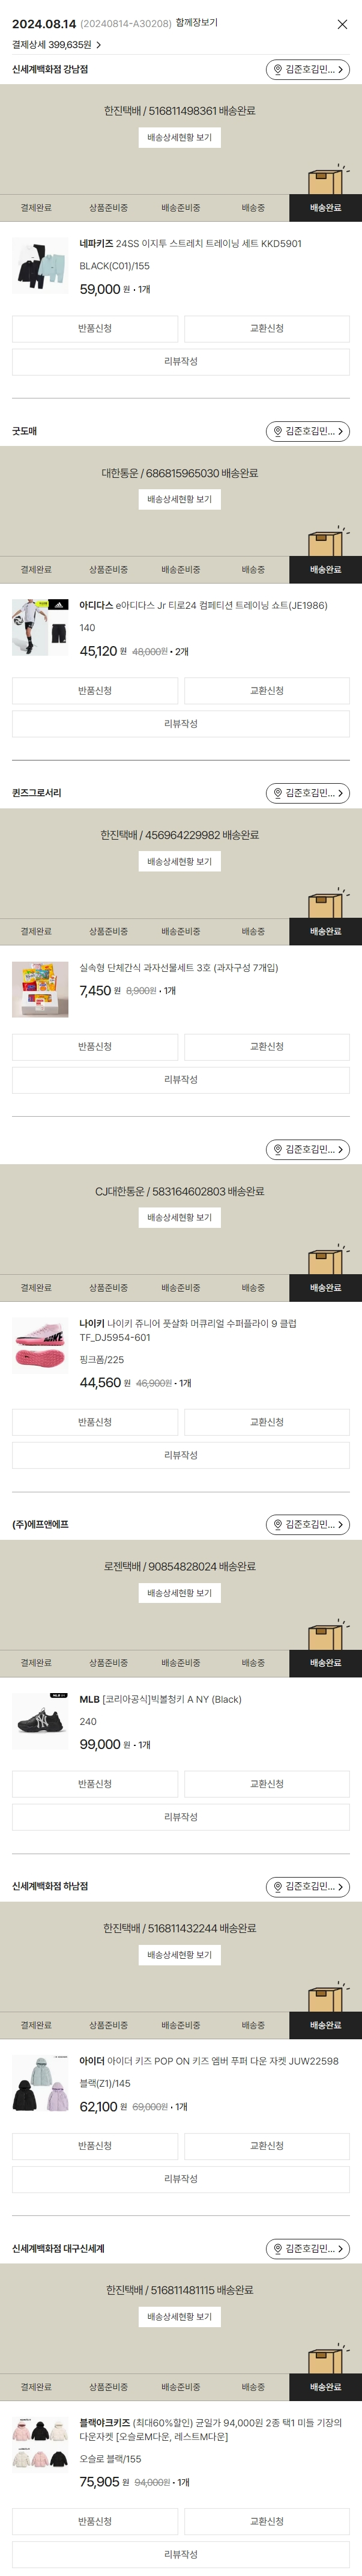362x2576 pixels.
Task: Click location pin icon in 굿도매 address pill
Action: pyautogui.click(x=277, y=432)
